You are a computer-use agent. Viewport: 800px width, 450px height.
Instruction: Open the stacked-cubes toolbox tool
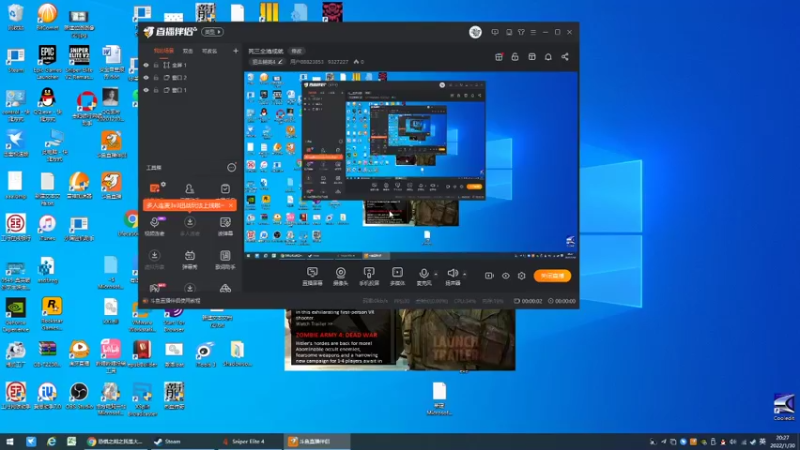pos(225,288)
